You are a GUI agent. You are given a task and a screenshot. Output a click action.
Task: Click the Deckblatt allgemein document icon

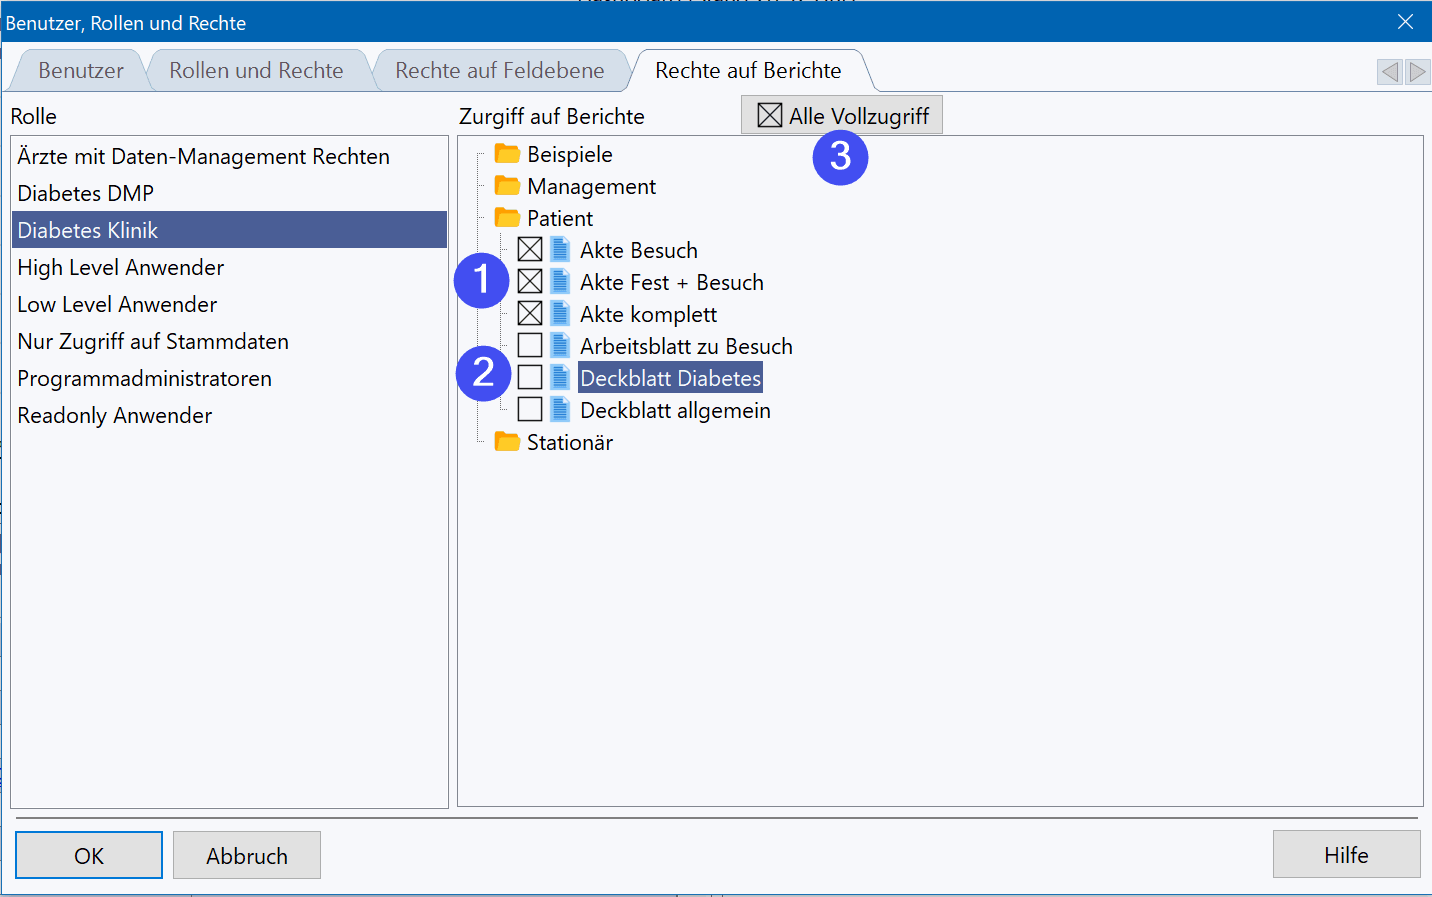[560, 410]
